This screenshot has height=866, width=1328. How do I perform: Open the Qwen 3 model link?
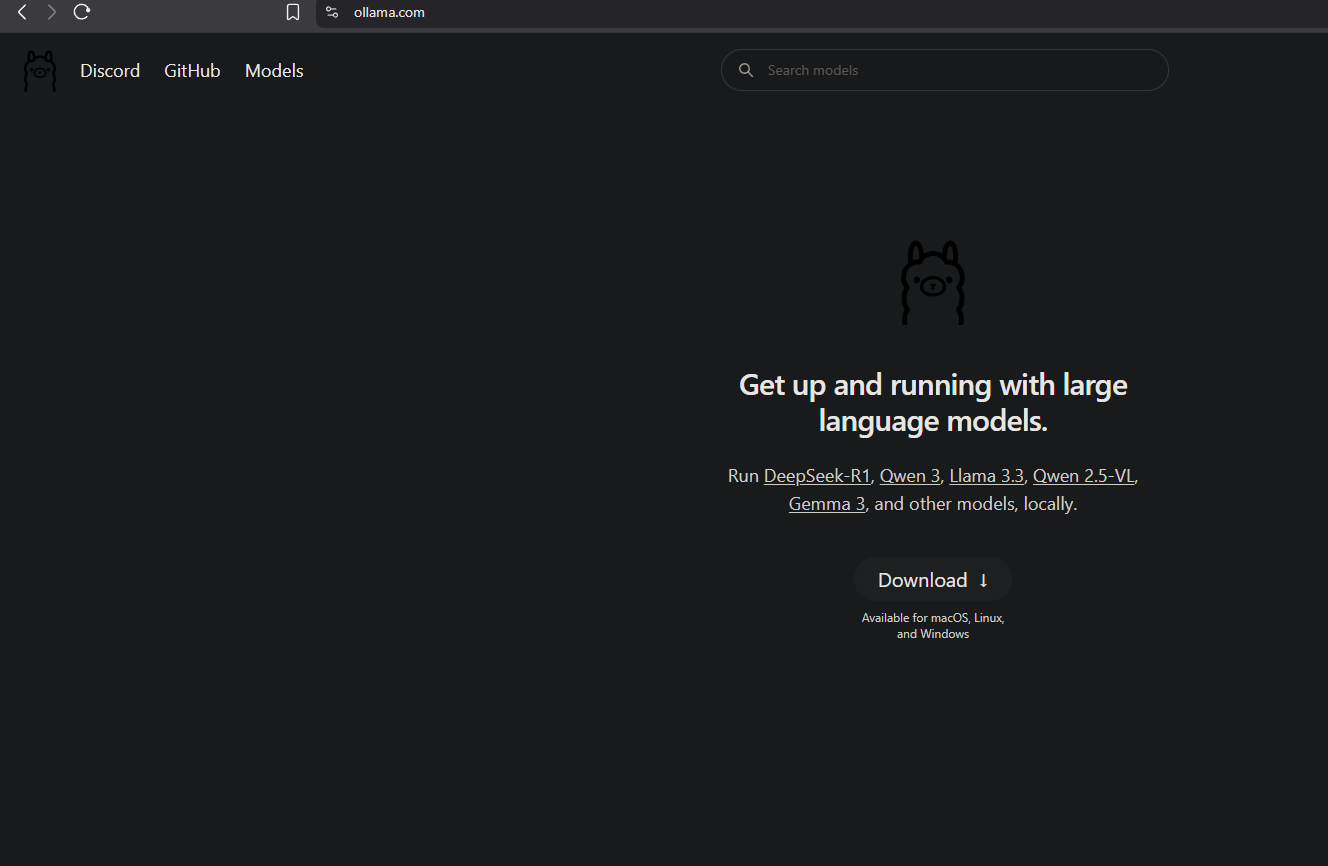[x=910, y=476]
